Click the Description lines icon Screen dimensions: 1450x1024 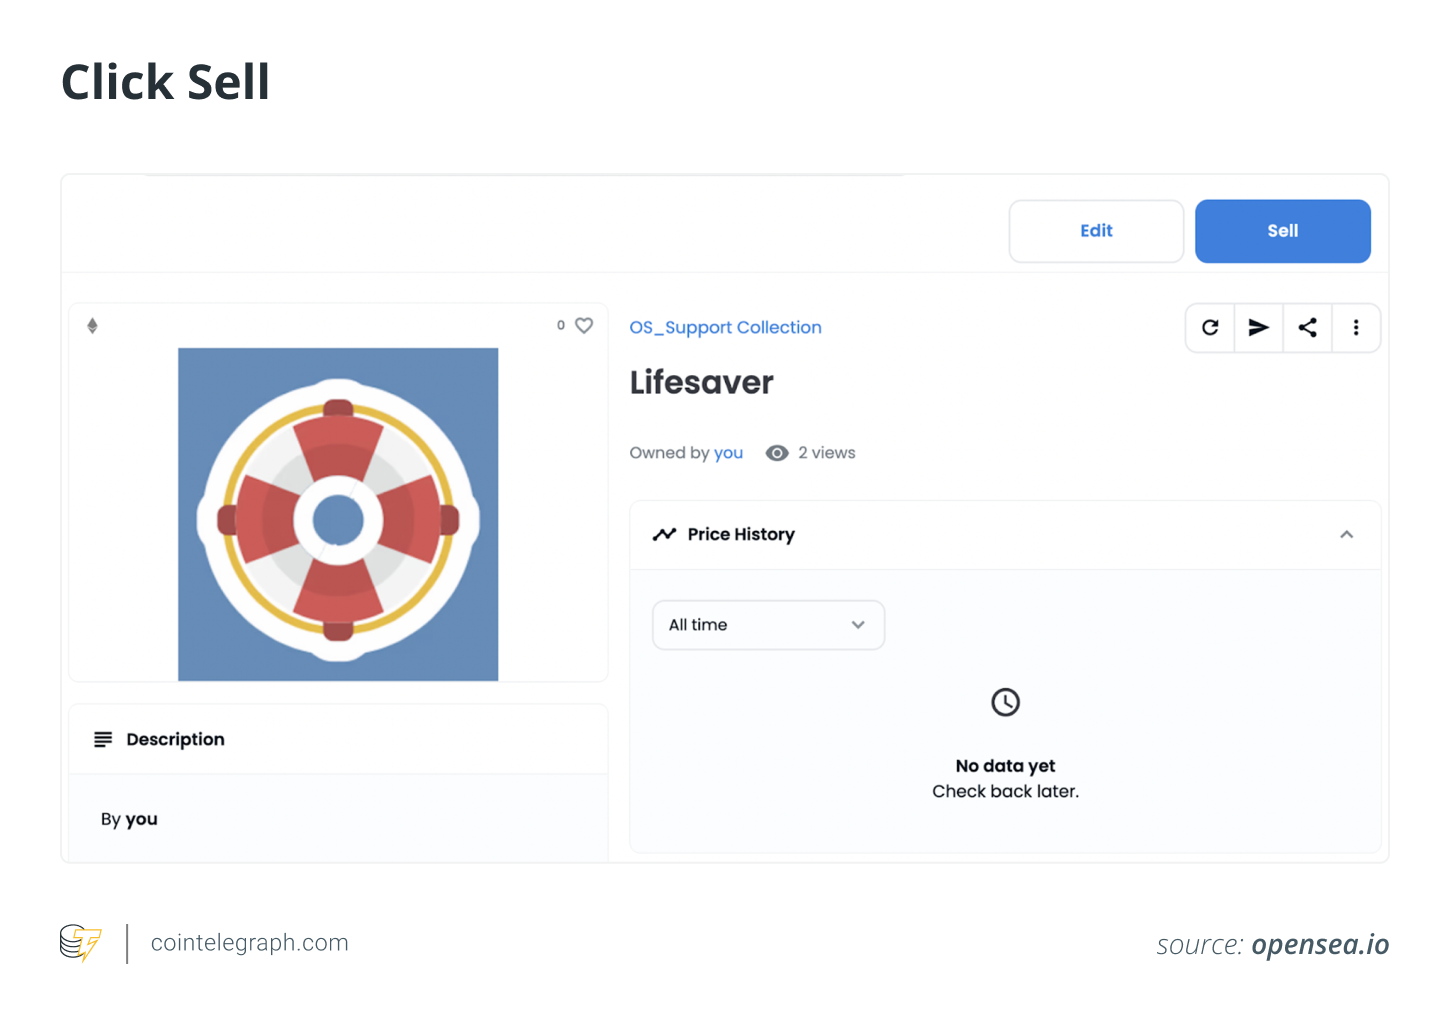pos(103,739)
